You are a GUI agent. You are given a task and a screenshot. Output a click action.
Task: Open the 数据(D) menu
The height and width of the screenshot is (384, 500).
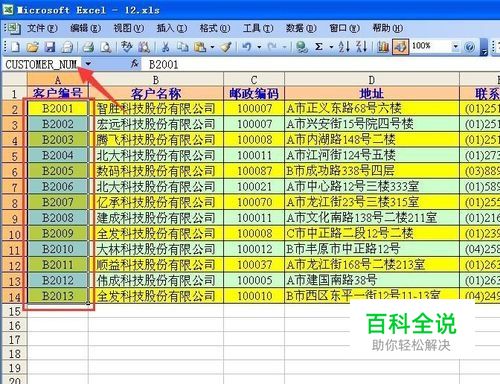point(301,28)
